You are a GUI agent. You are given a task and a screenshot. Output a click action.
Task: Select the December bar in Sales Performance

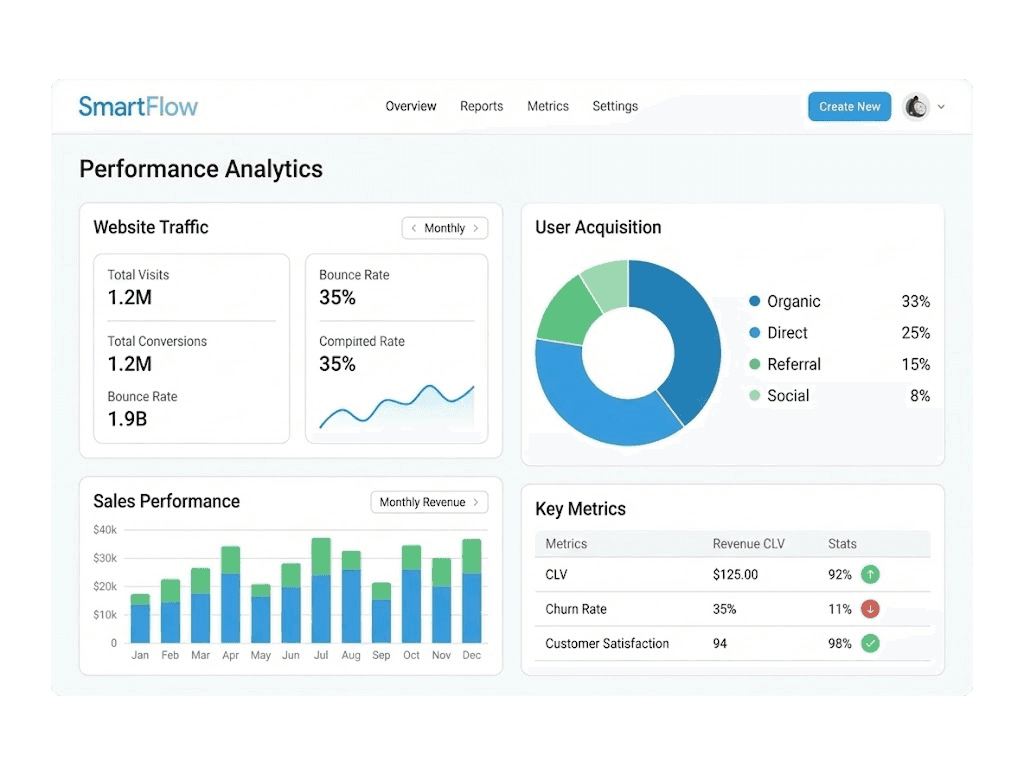click(471, 590)
